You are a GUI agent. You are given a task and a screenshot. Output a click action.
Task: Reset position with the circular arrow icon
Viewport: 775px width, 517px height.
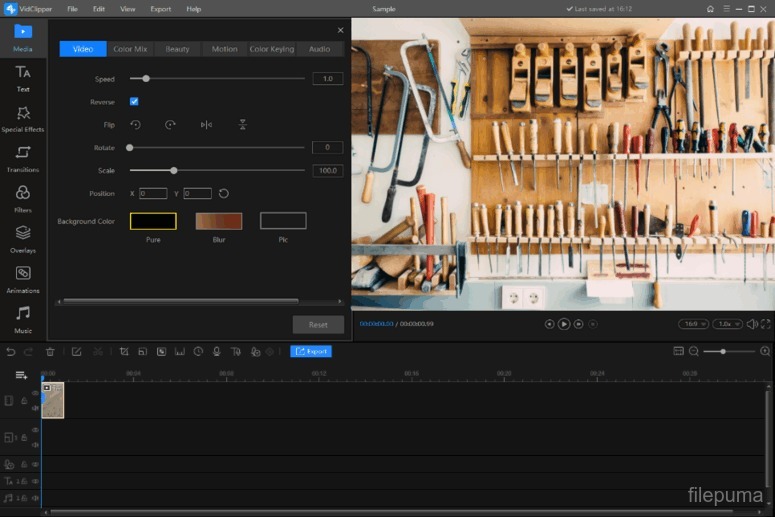(x=224, y=194)
